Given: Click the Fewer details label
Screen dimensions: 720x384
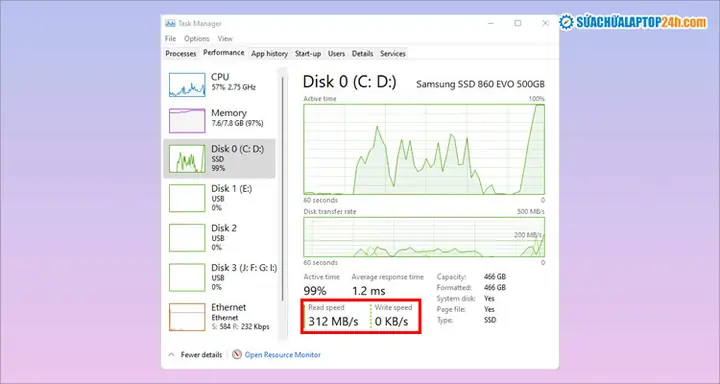Looking at the screenshot, I should [x=201, y=355].
